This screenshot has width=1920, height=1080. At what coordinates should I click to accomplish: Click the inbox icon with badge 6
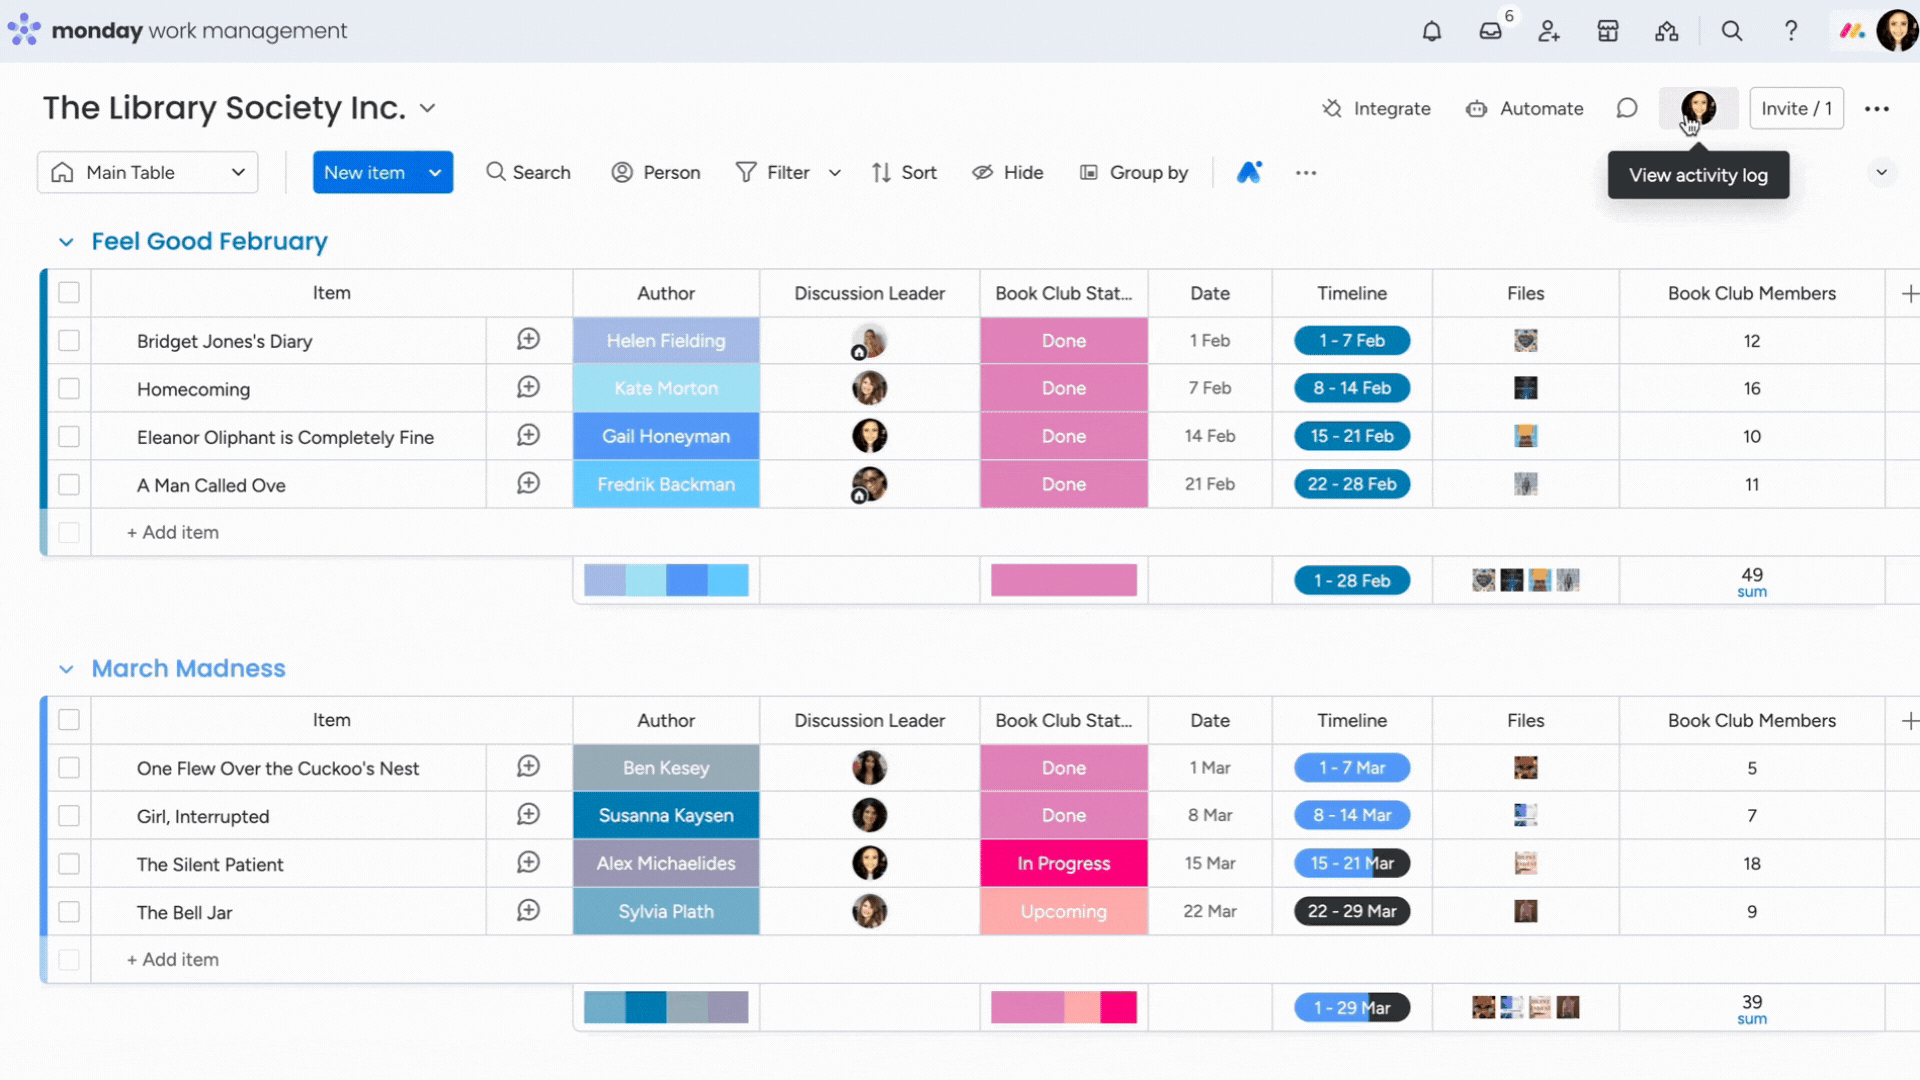1490,30
